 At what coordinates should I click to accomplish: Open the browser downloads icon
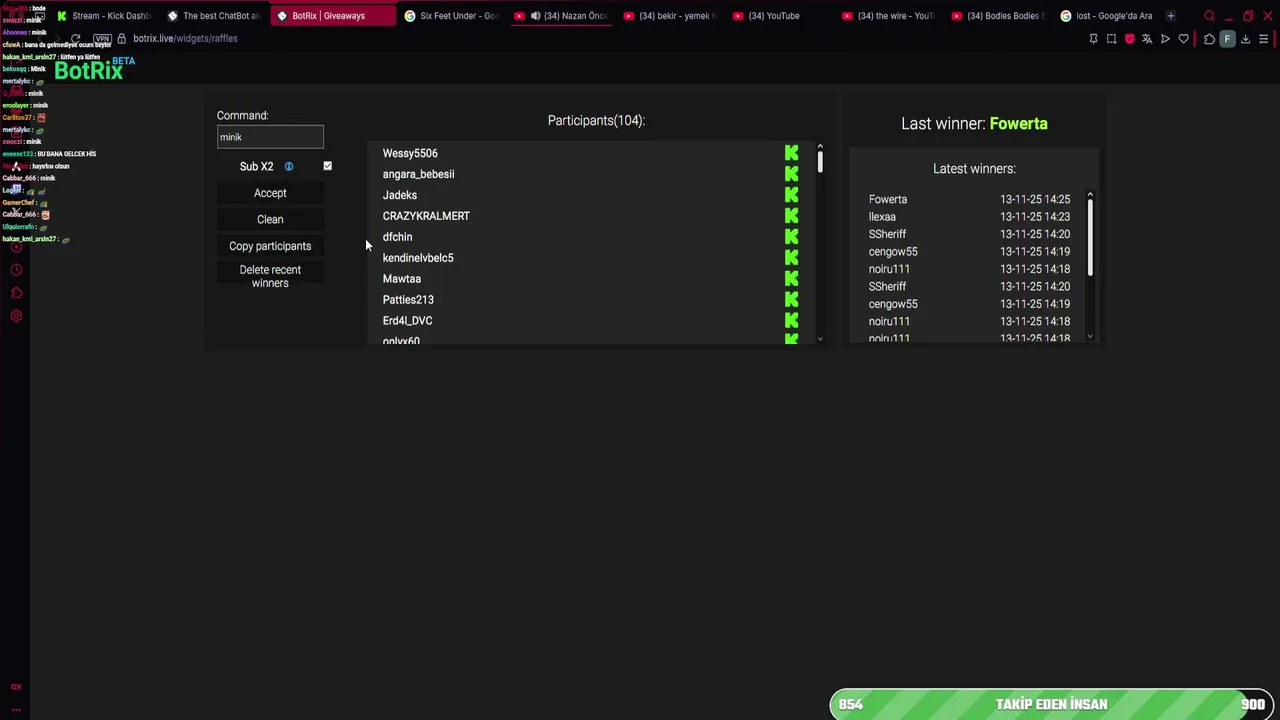pos(1245,39)
